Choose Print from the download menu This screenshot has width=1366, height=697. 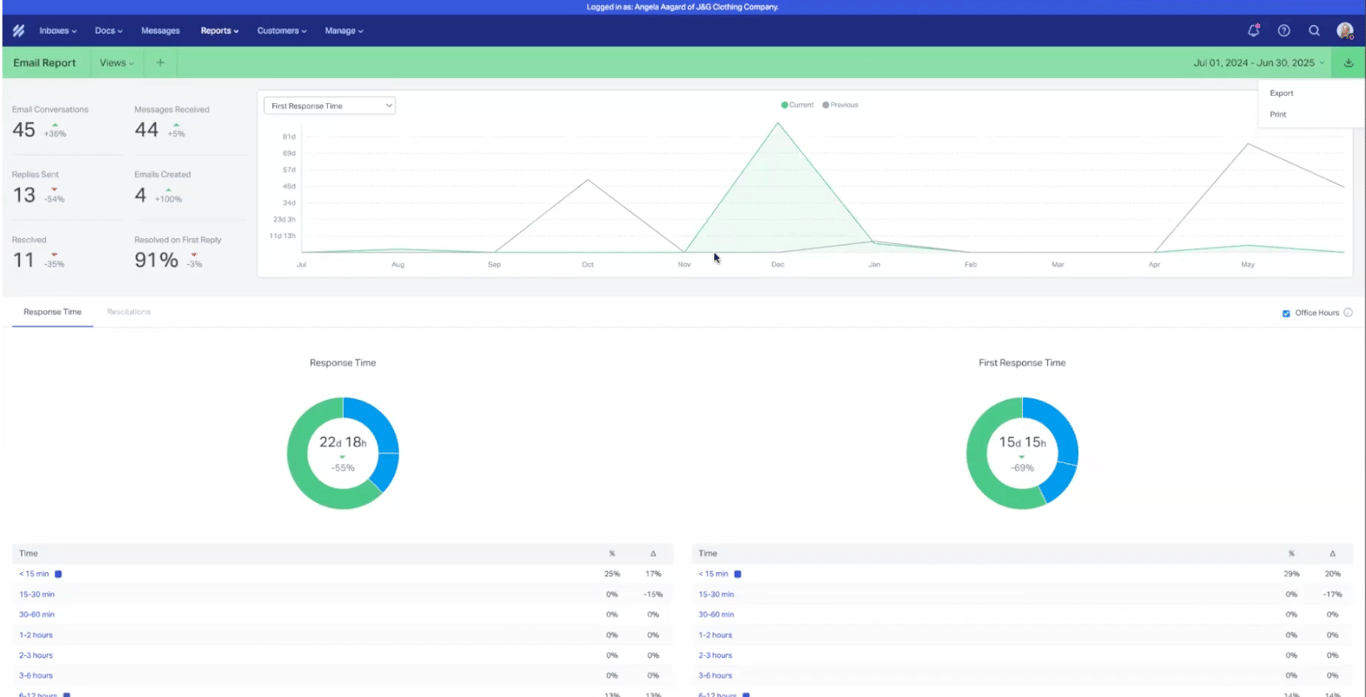click(x=1278, y=114)
